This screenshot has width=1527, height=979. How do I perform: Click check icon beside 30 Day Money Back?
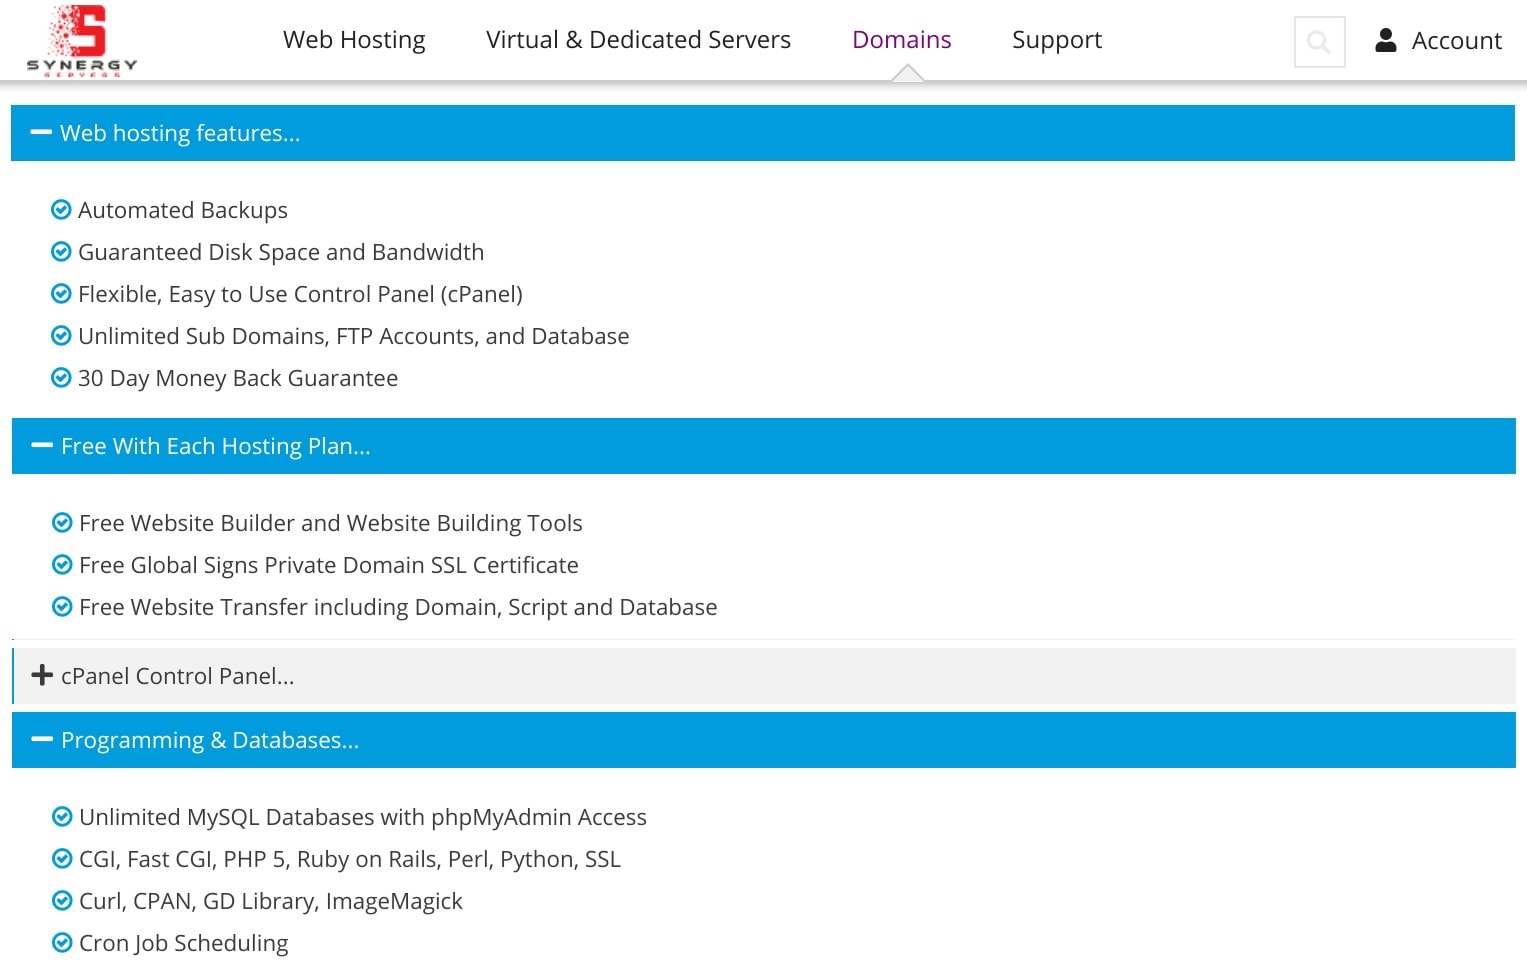tap(61, 377)
